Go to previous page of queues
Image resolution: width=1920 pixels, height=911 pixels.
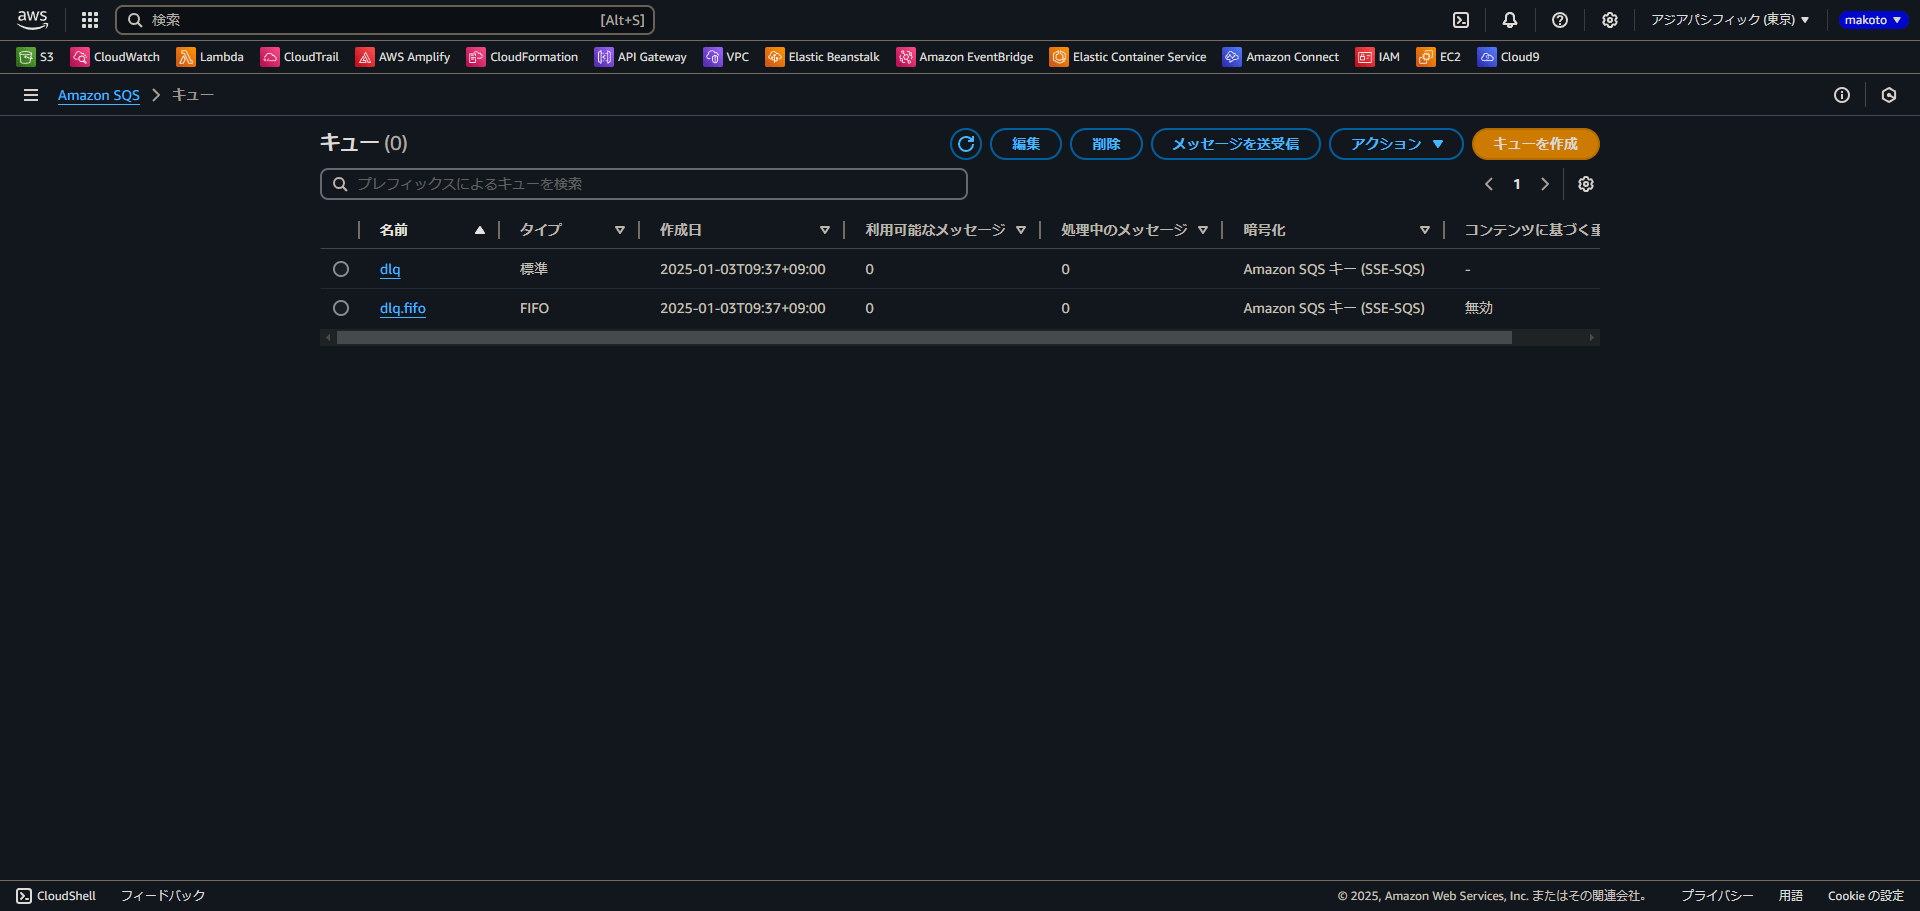(1489, 184)
